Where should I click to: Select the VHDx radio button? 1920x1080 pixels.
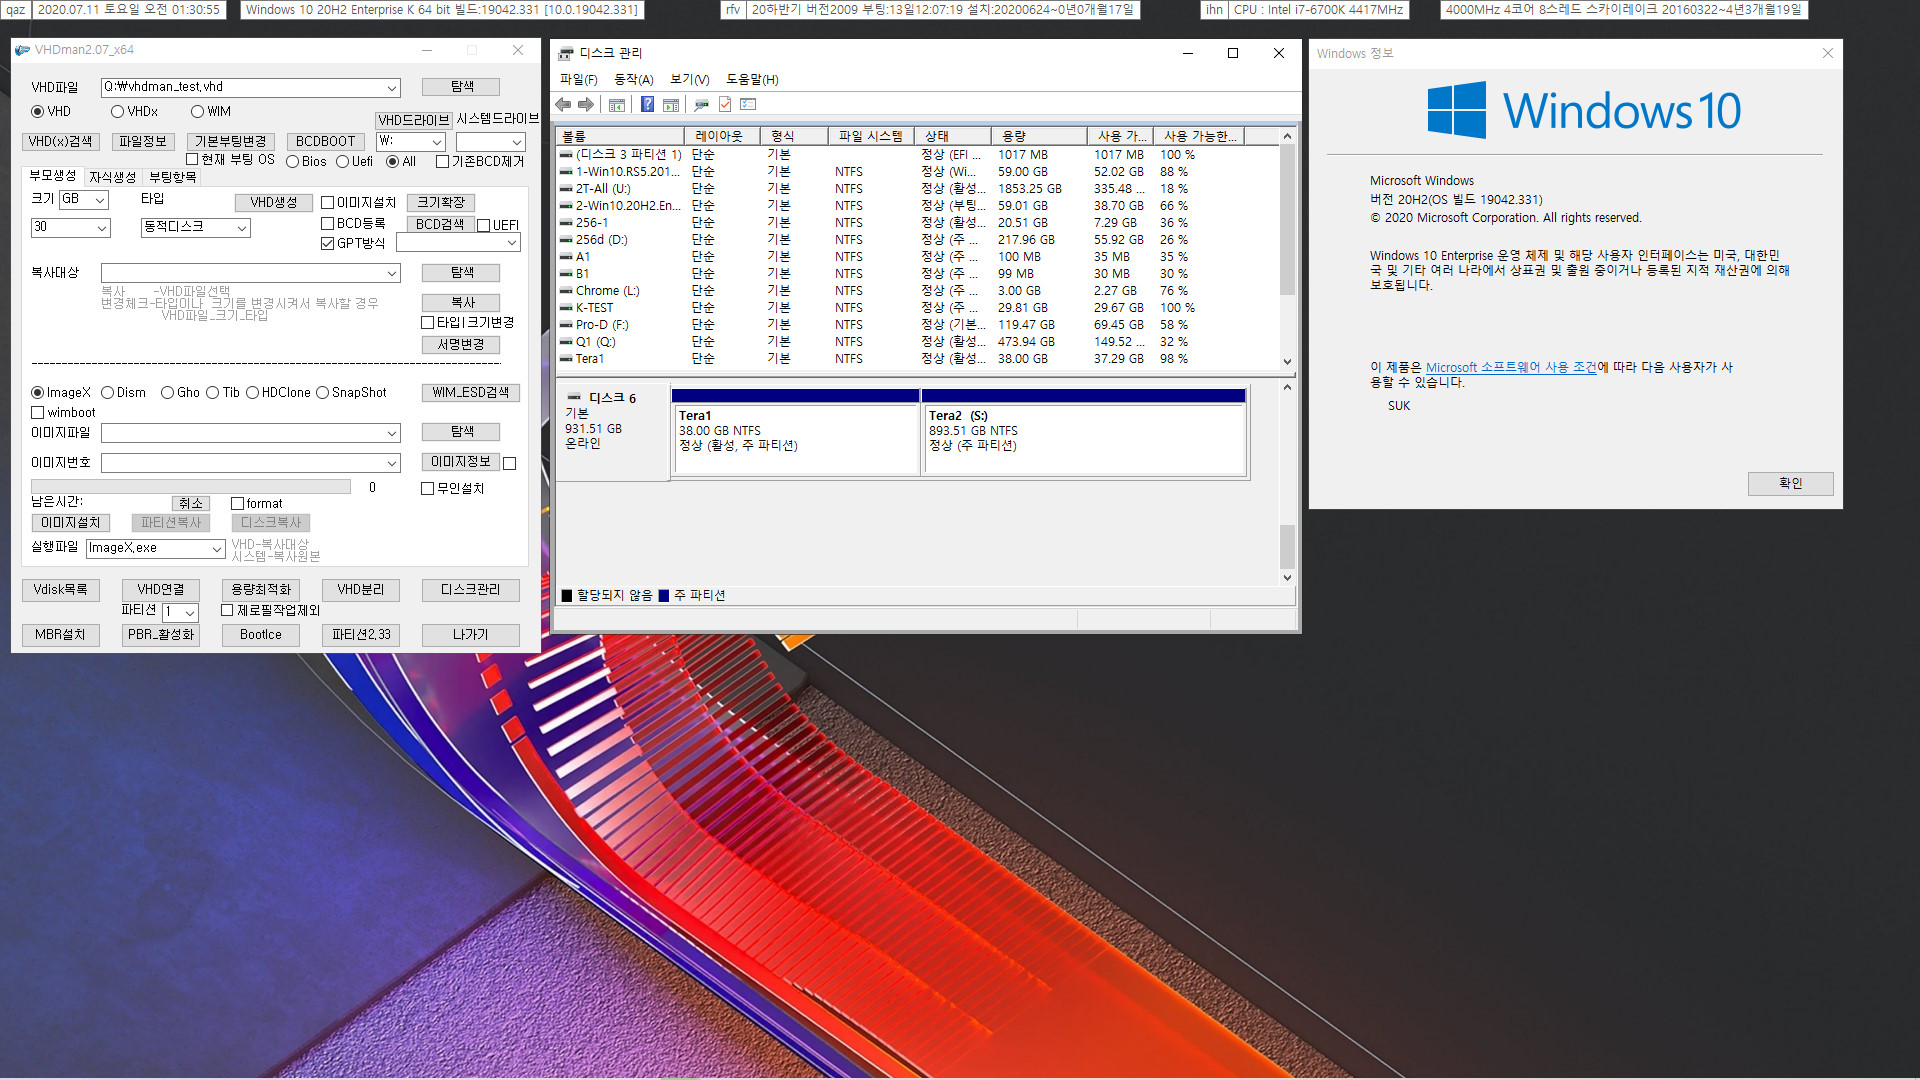coord(117,112)
